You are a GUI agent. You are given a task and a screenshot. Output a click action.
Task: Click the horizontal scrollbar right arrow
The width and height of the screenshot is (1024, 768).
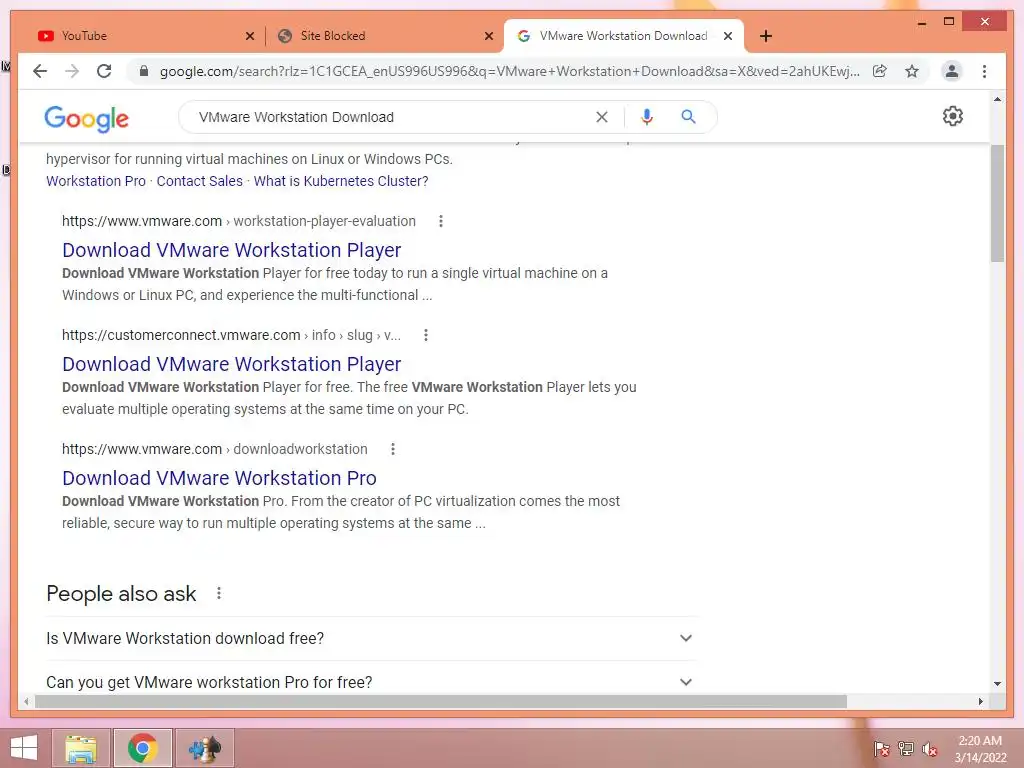[x=980, y=701]
